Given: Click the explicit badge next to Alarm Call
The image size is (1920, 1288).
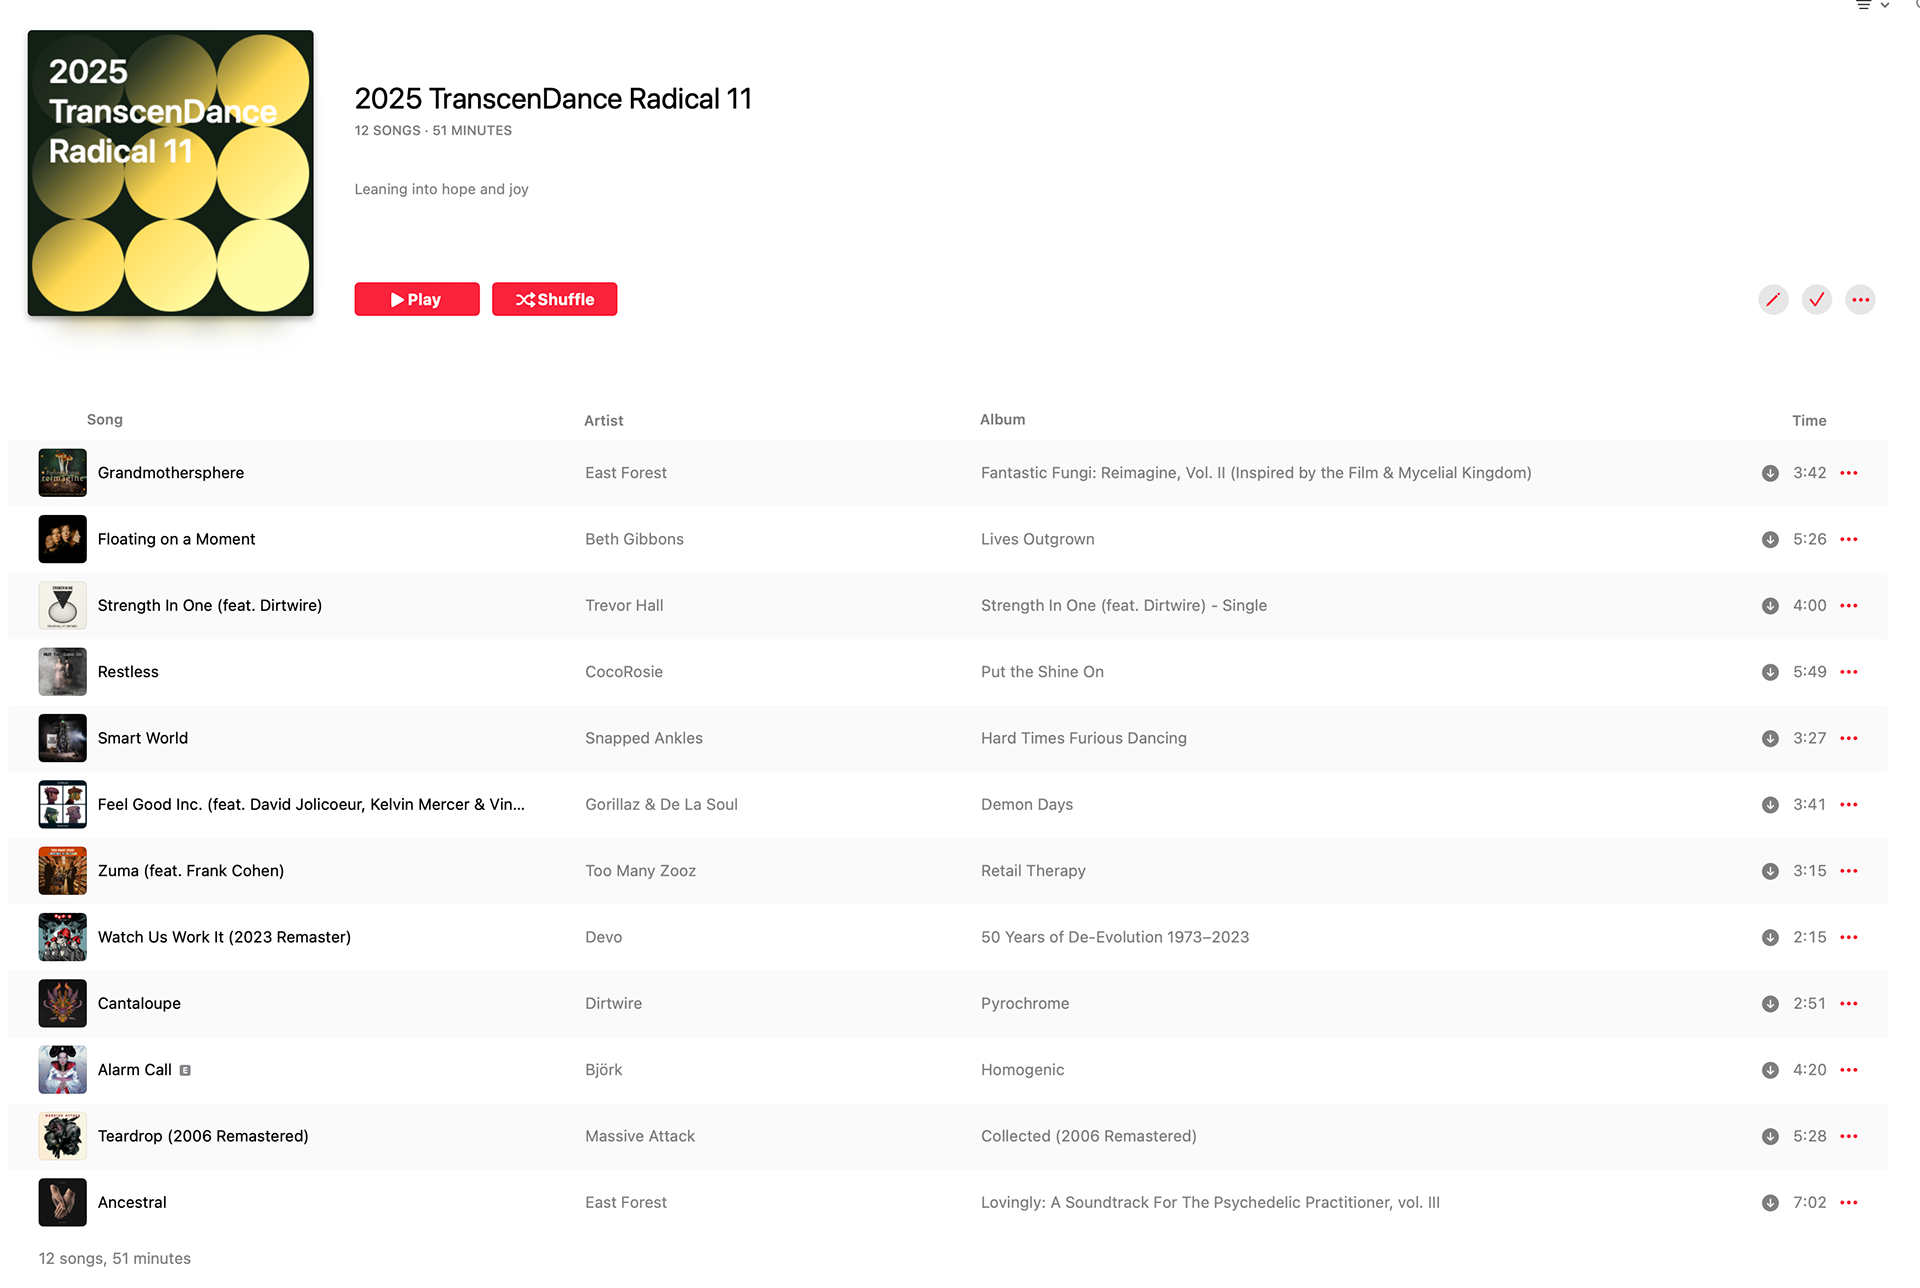Looking at the screenshot, I should (185, 1070).
